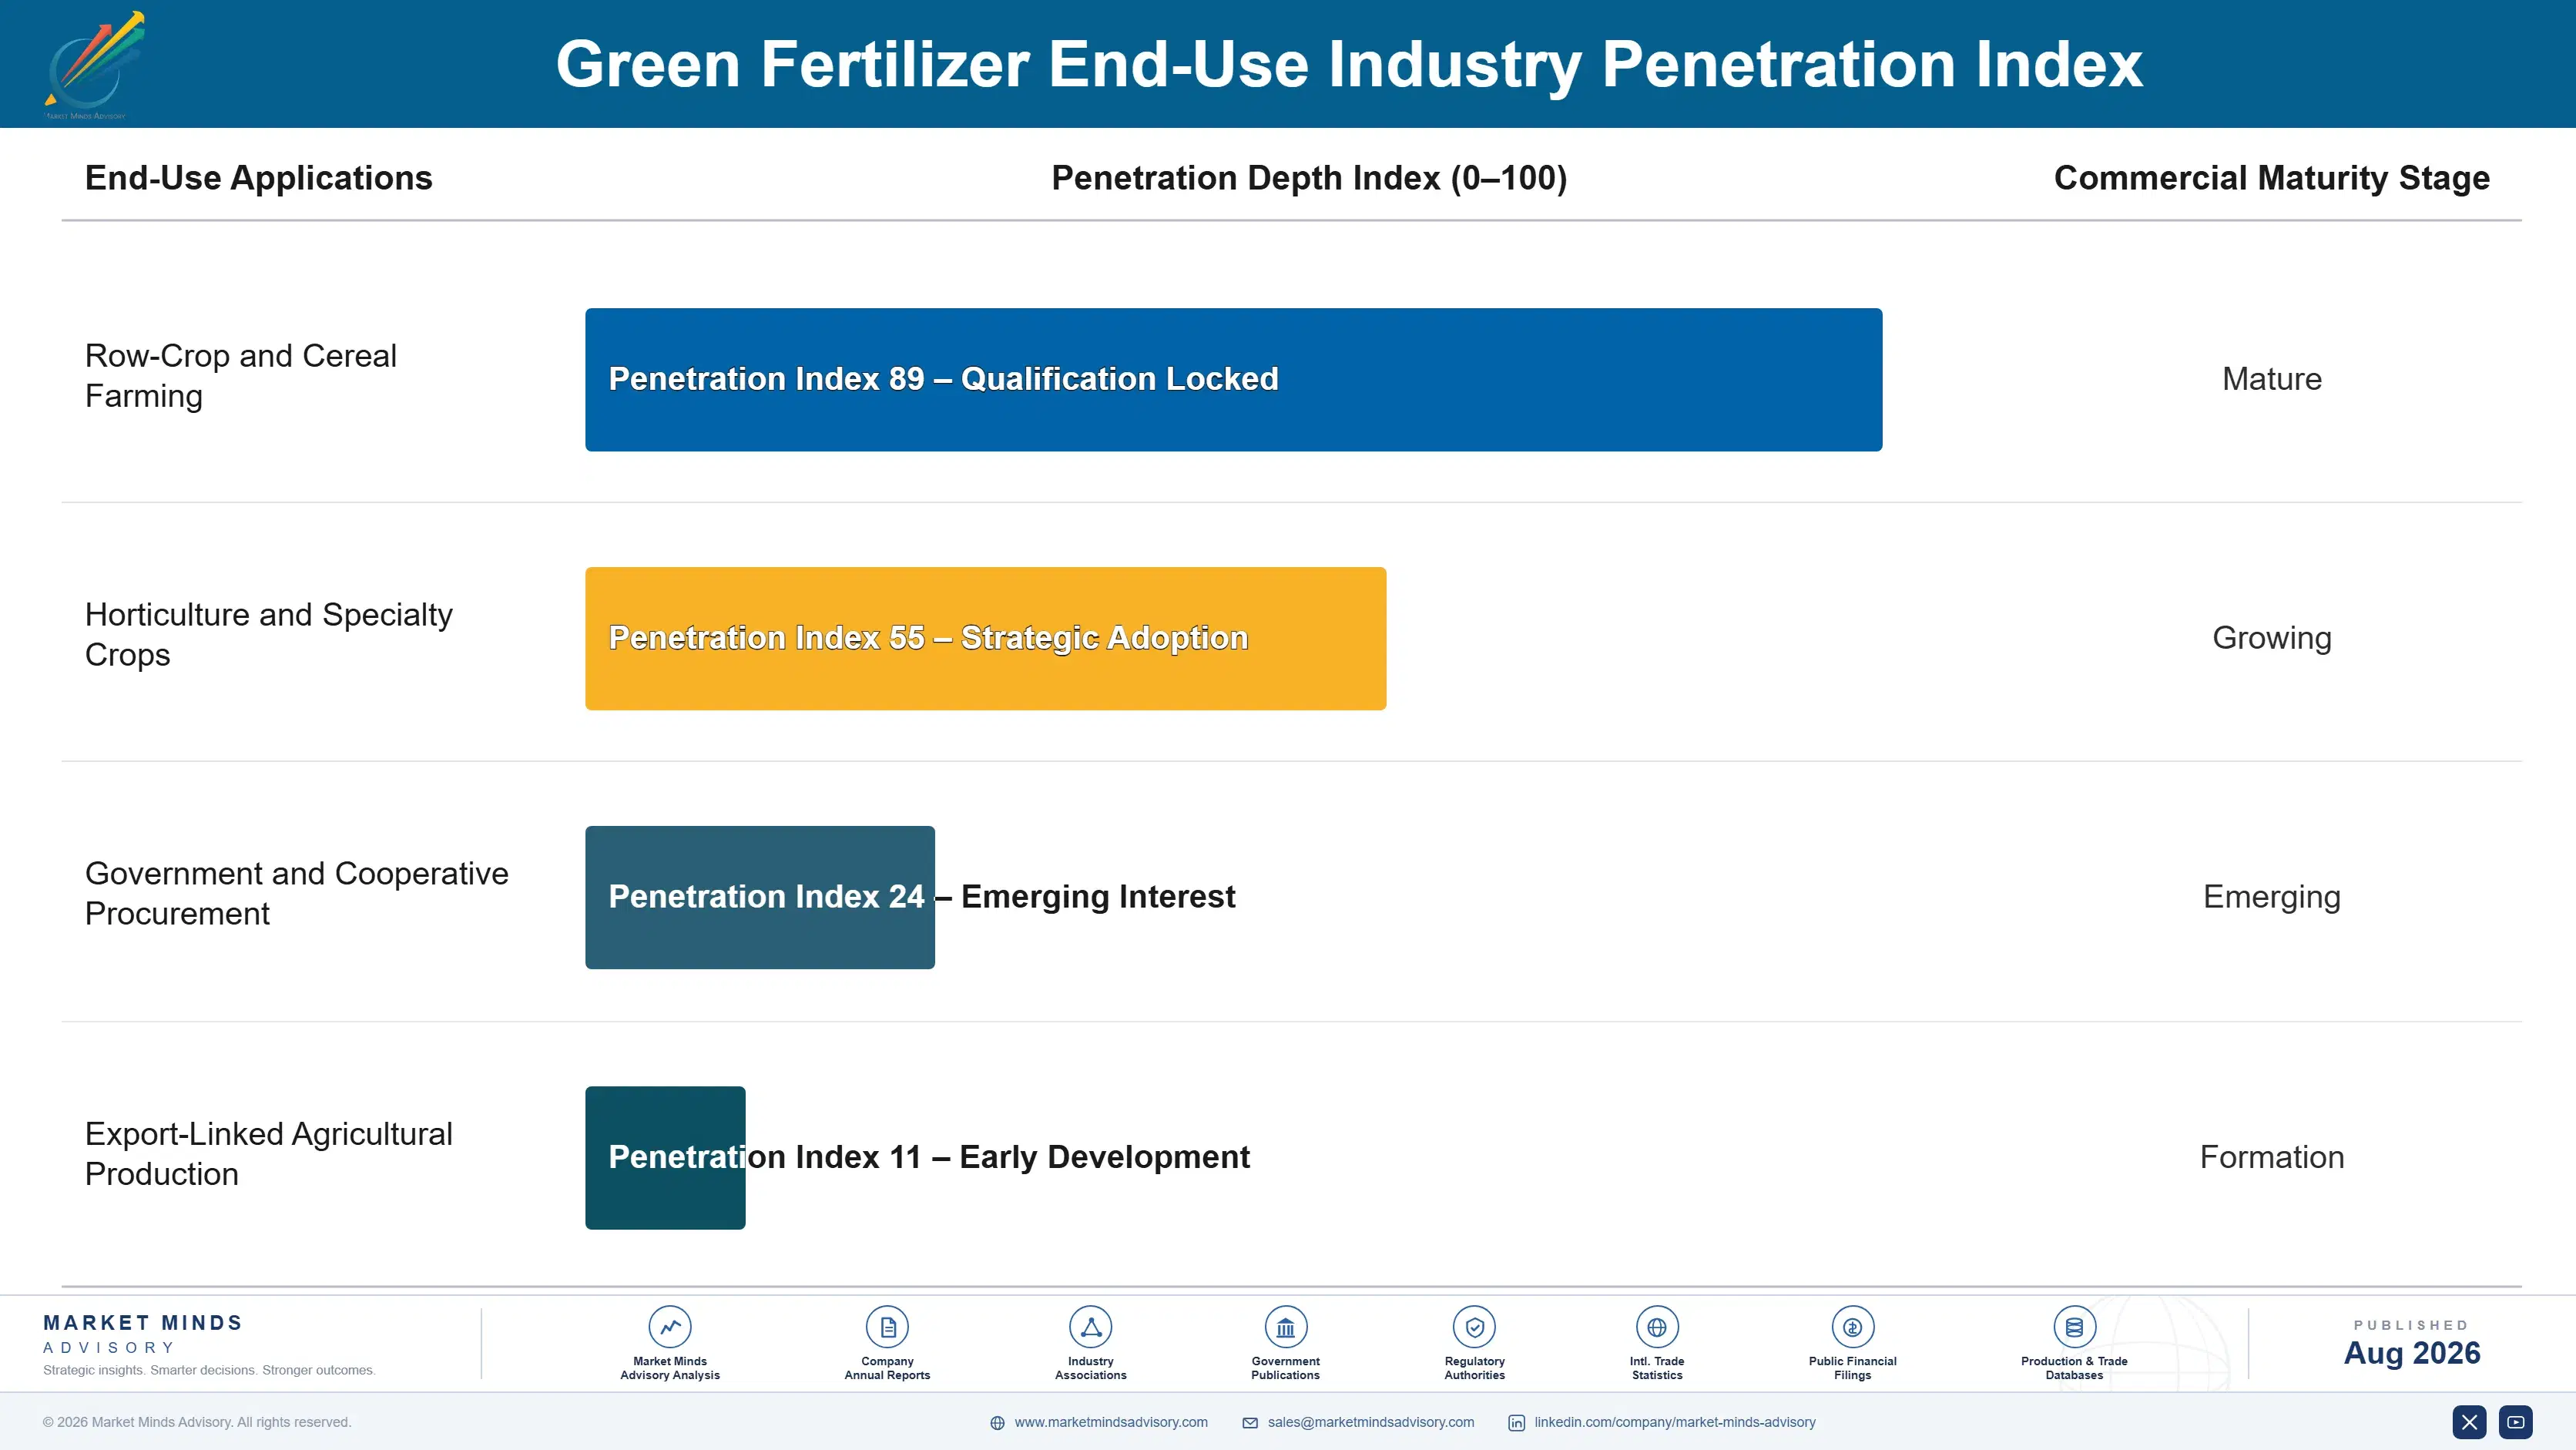2576x1450 pixels.
Task: Click the title 'Green Fertilizer End-Use Industry Penetration Index'
Action: [1349, 64]
